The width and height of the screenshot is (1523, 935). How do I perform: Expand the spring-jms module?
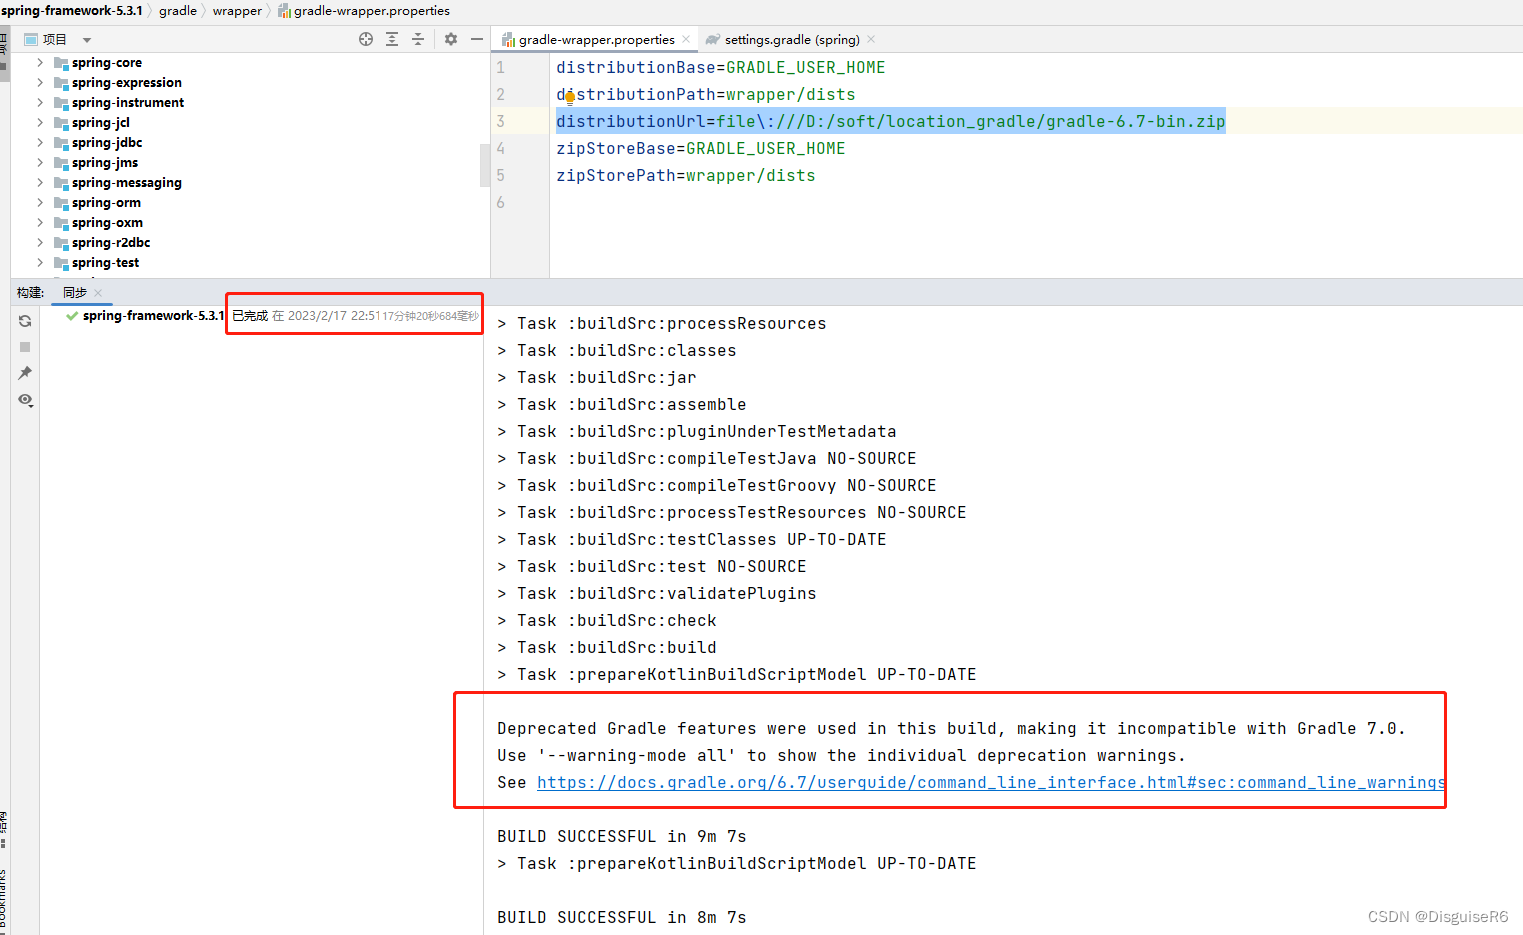(40, 162)
